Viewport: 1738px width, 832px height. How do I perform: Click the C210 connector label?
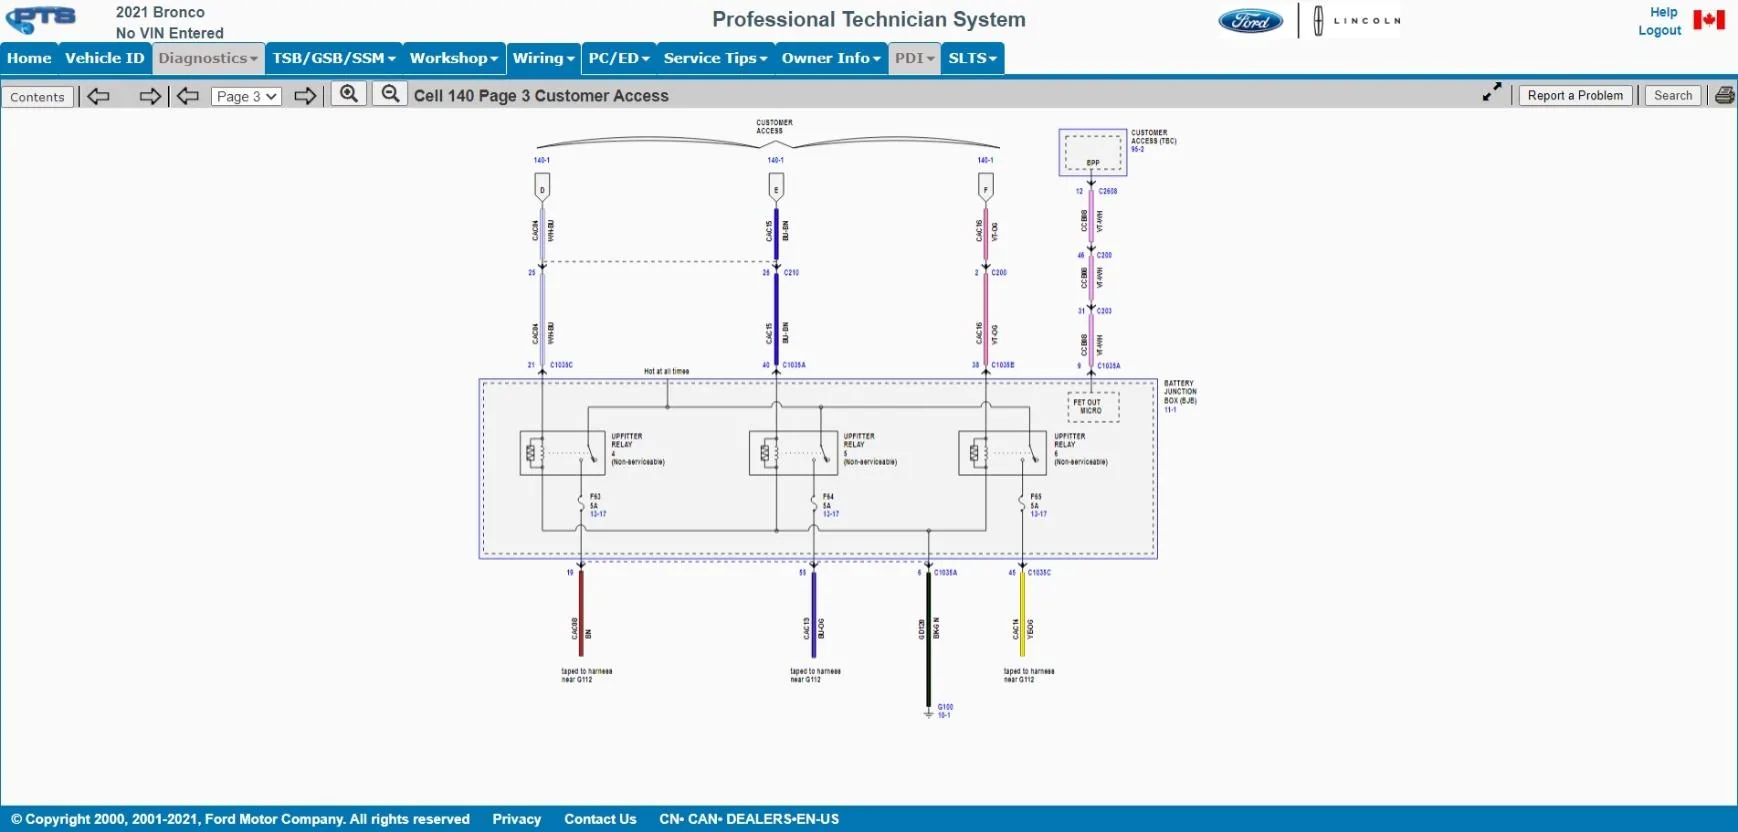[791, 272]
